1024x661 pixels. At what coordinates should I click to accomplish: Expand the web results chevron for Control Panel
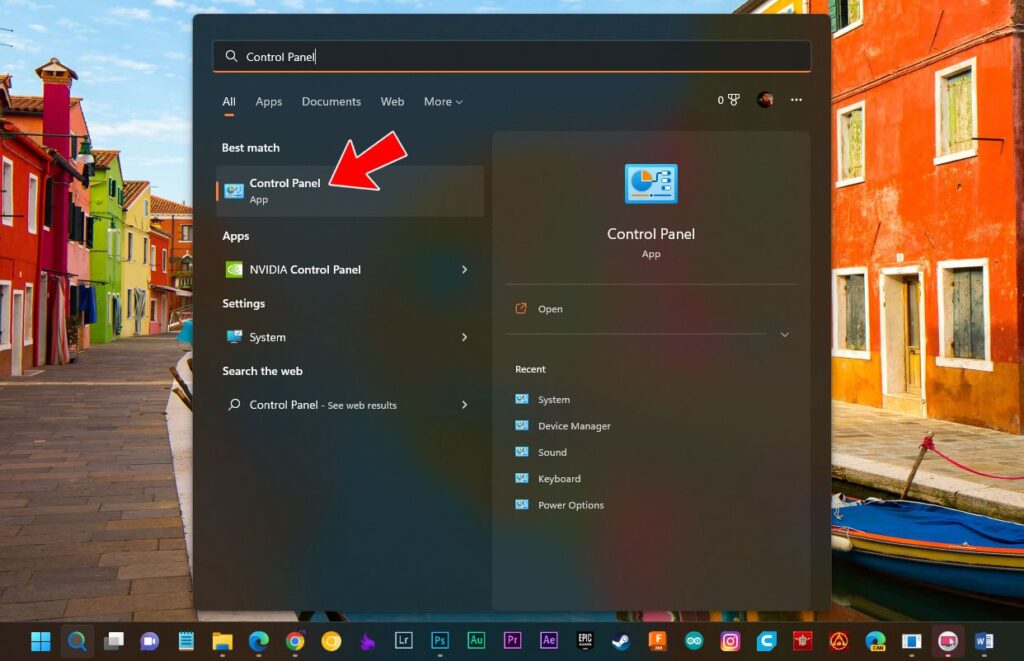[x=464, y=405]
